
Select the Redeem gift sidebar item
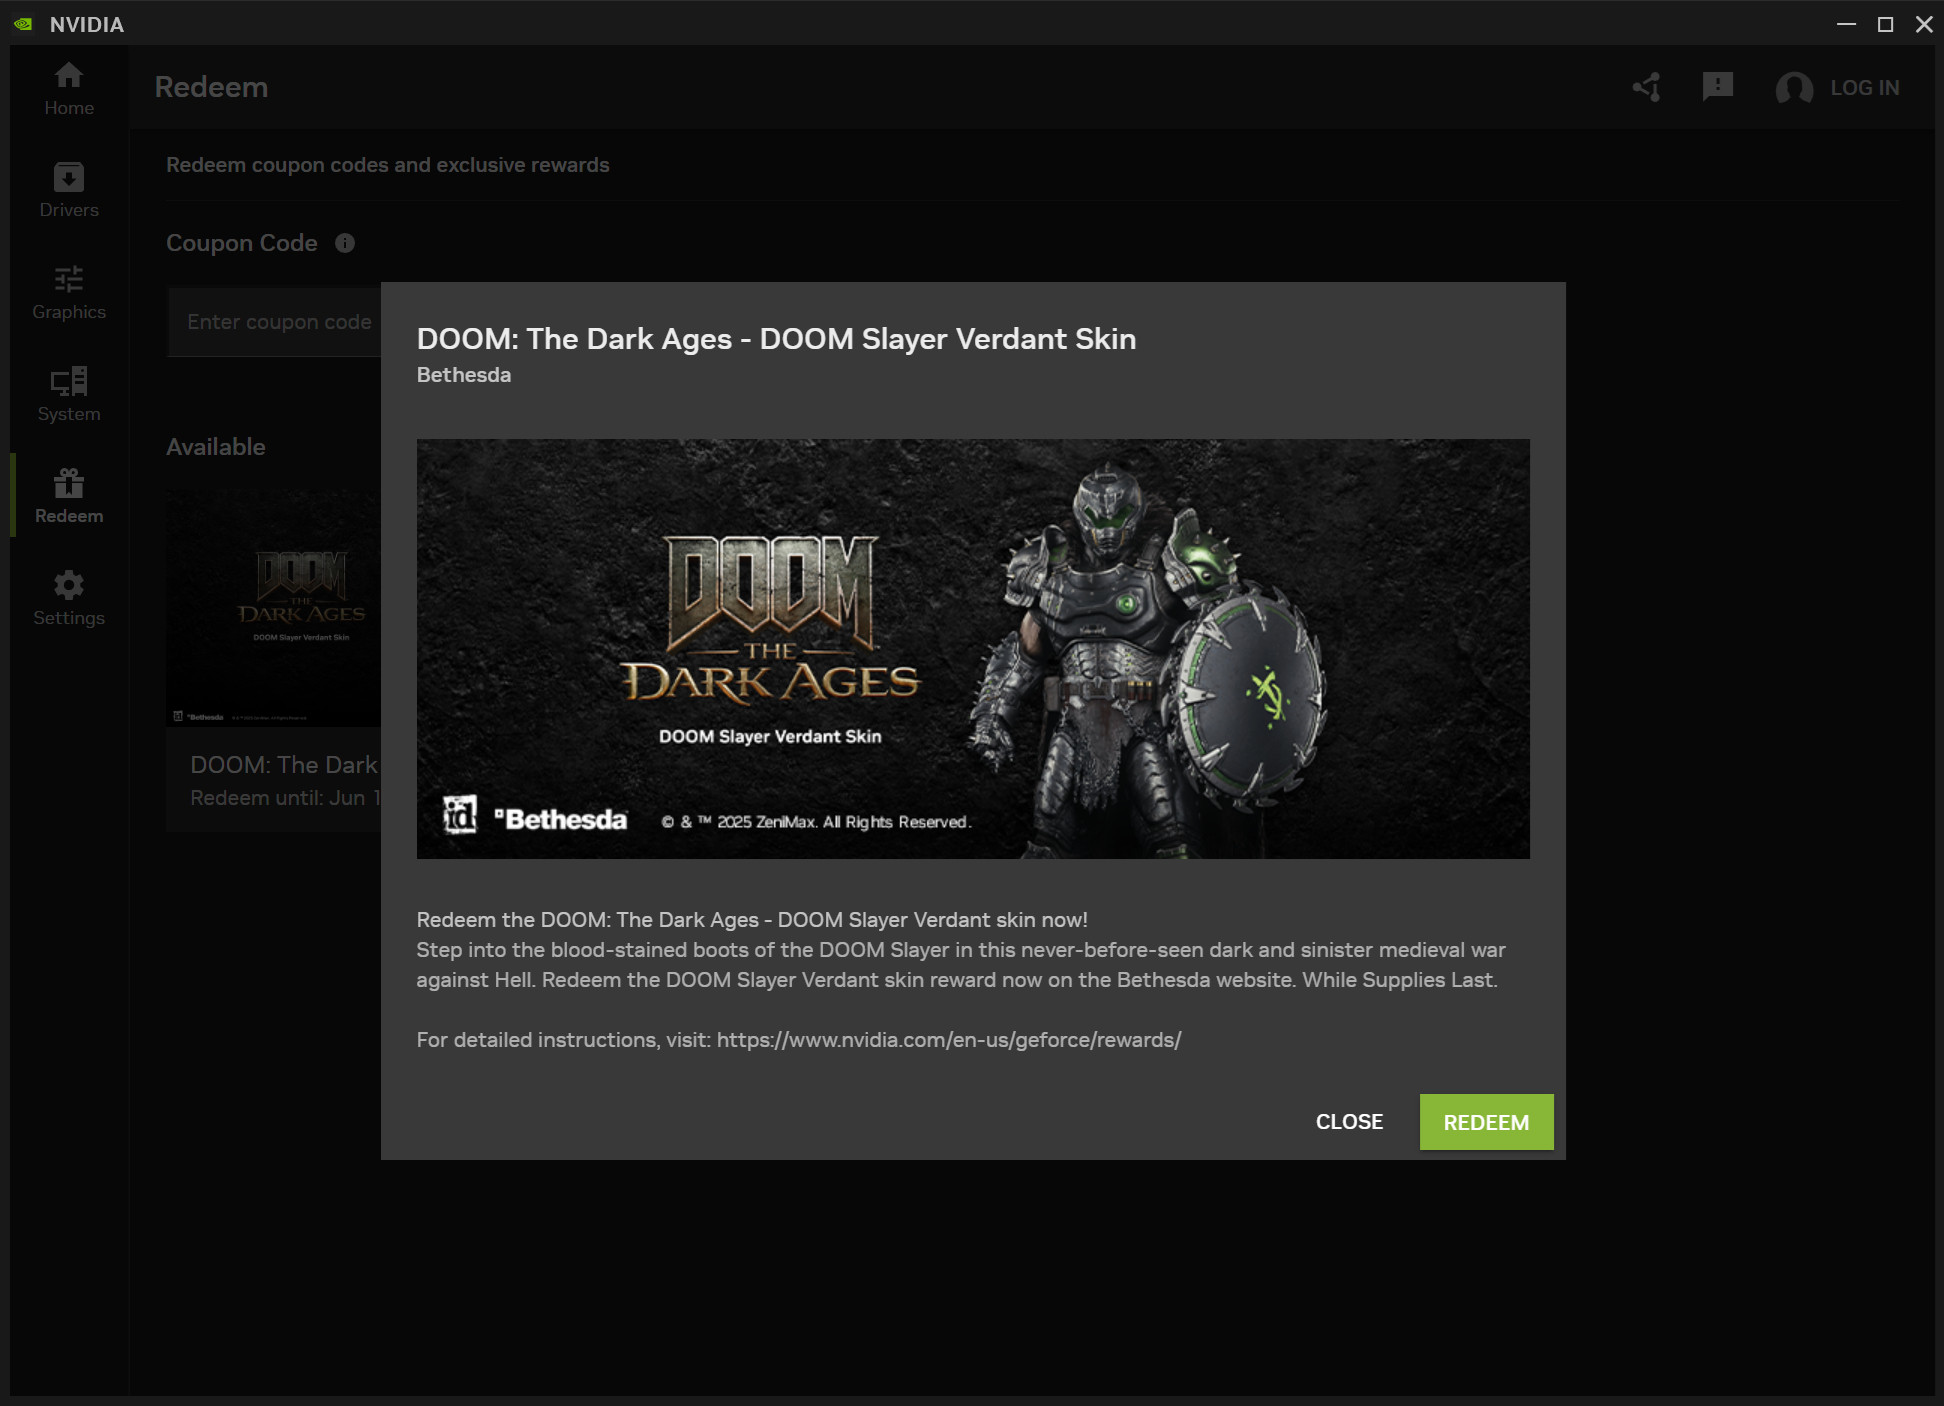pyautogui.click(x=69, y=496)
